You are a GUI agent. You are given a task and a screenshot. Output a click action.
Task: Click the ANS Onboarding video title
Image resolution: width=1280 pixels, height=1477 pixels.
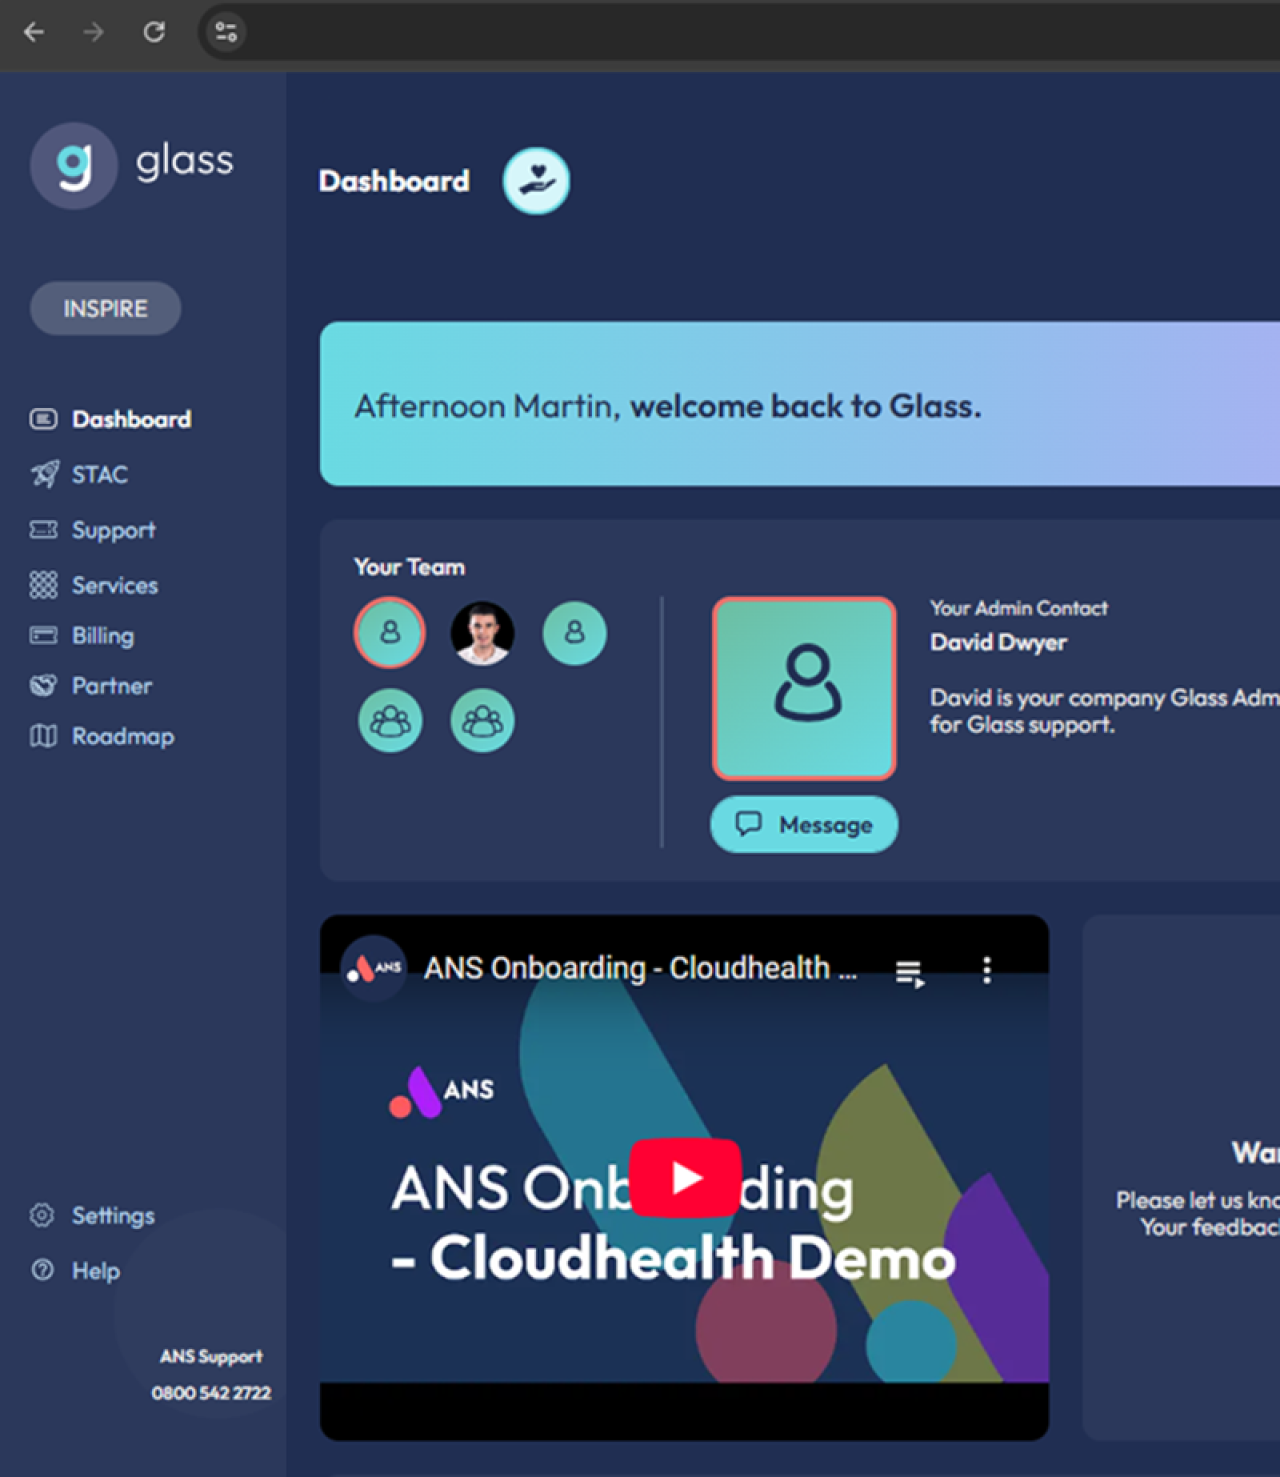(640, 968)
